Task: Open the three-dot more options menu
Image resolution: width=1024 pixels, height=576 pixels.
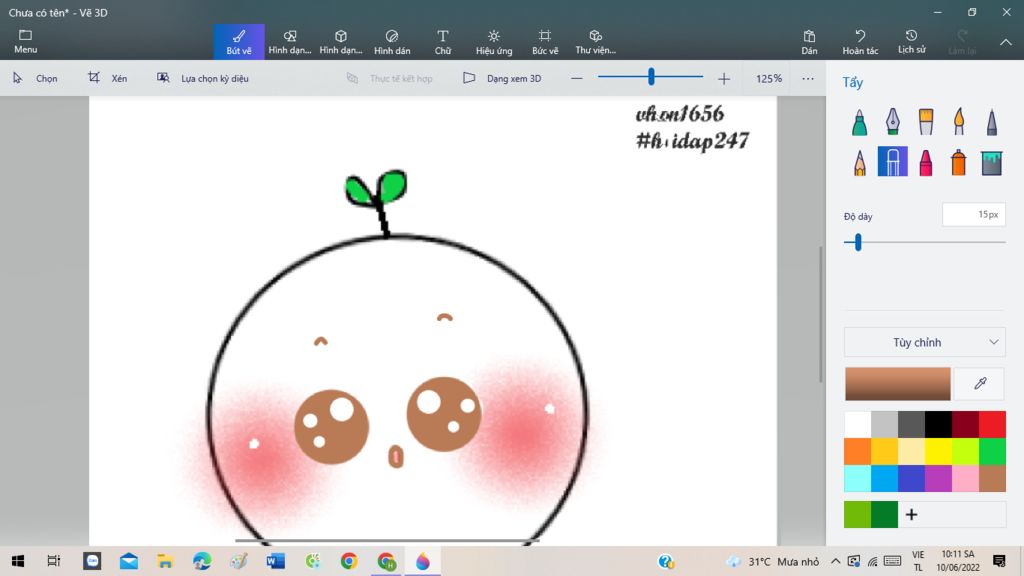Action: (808, 78)
